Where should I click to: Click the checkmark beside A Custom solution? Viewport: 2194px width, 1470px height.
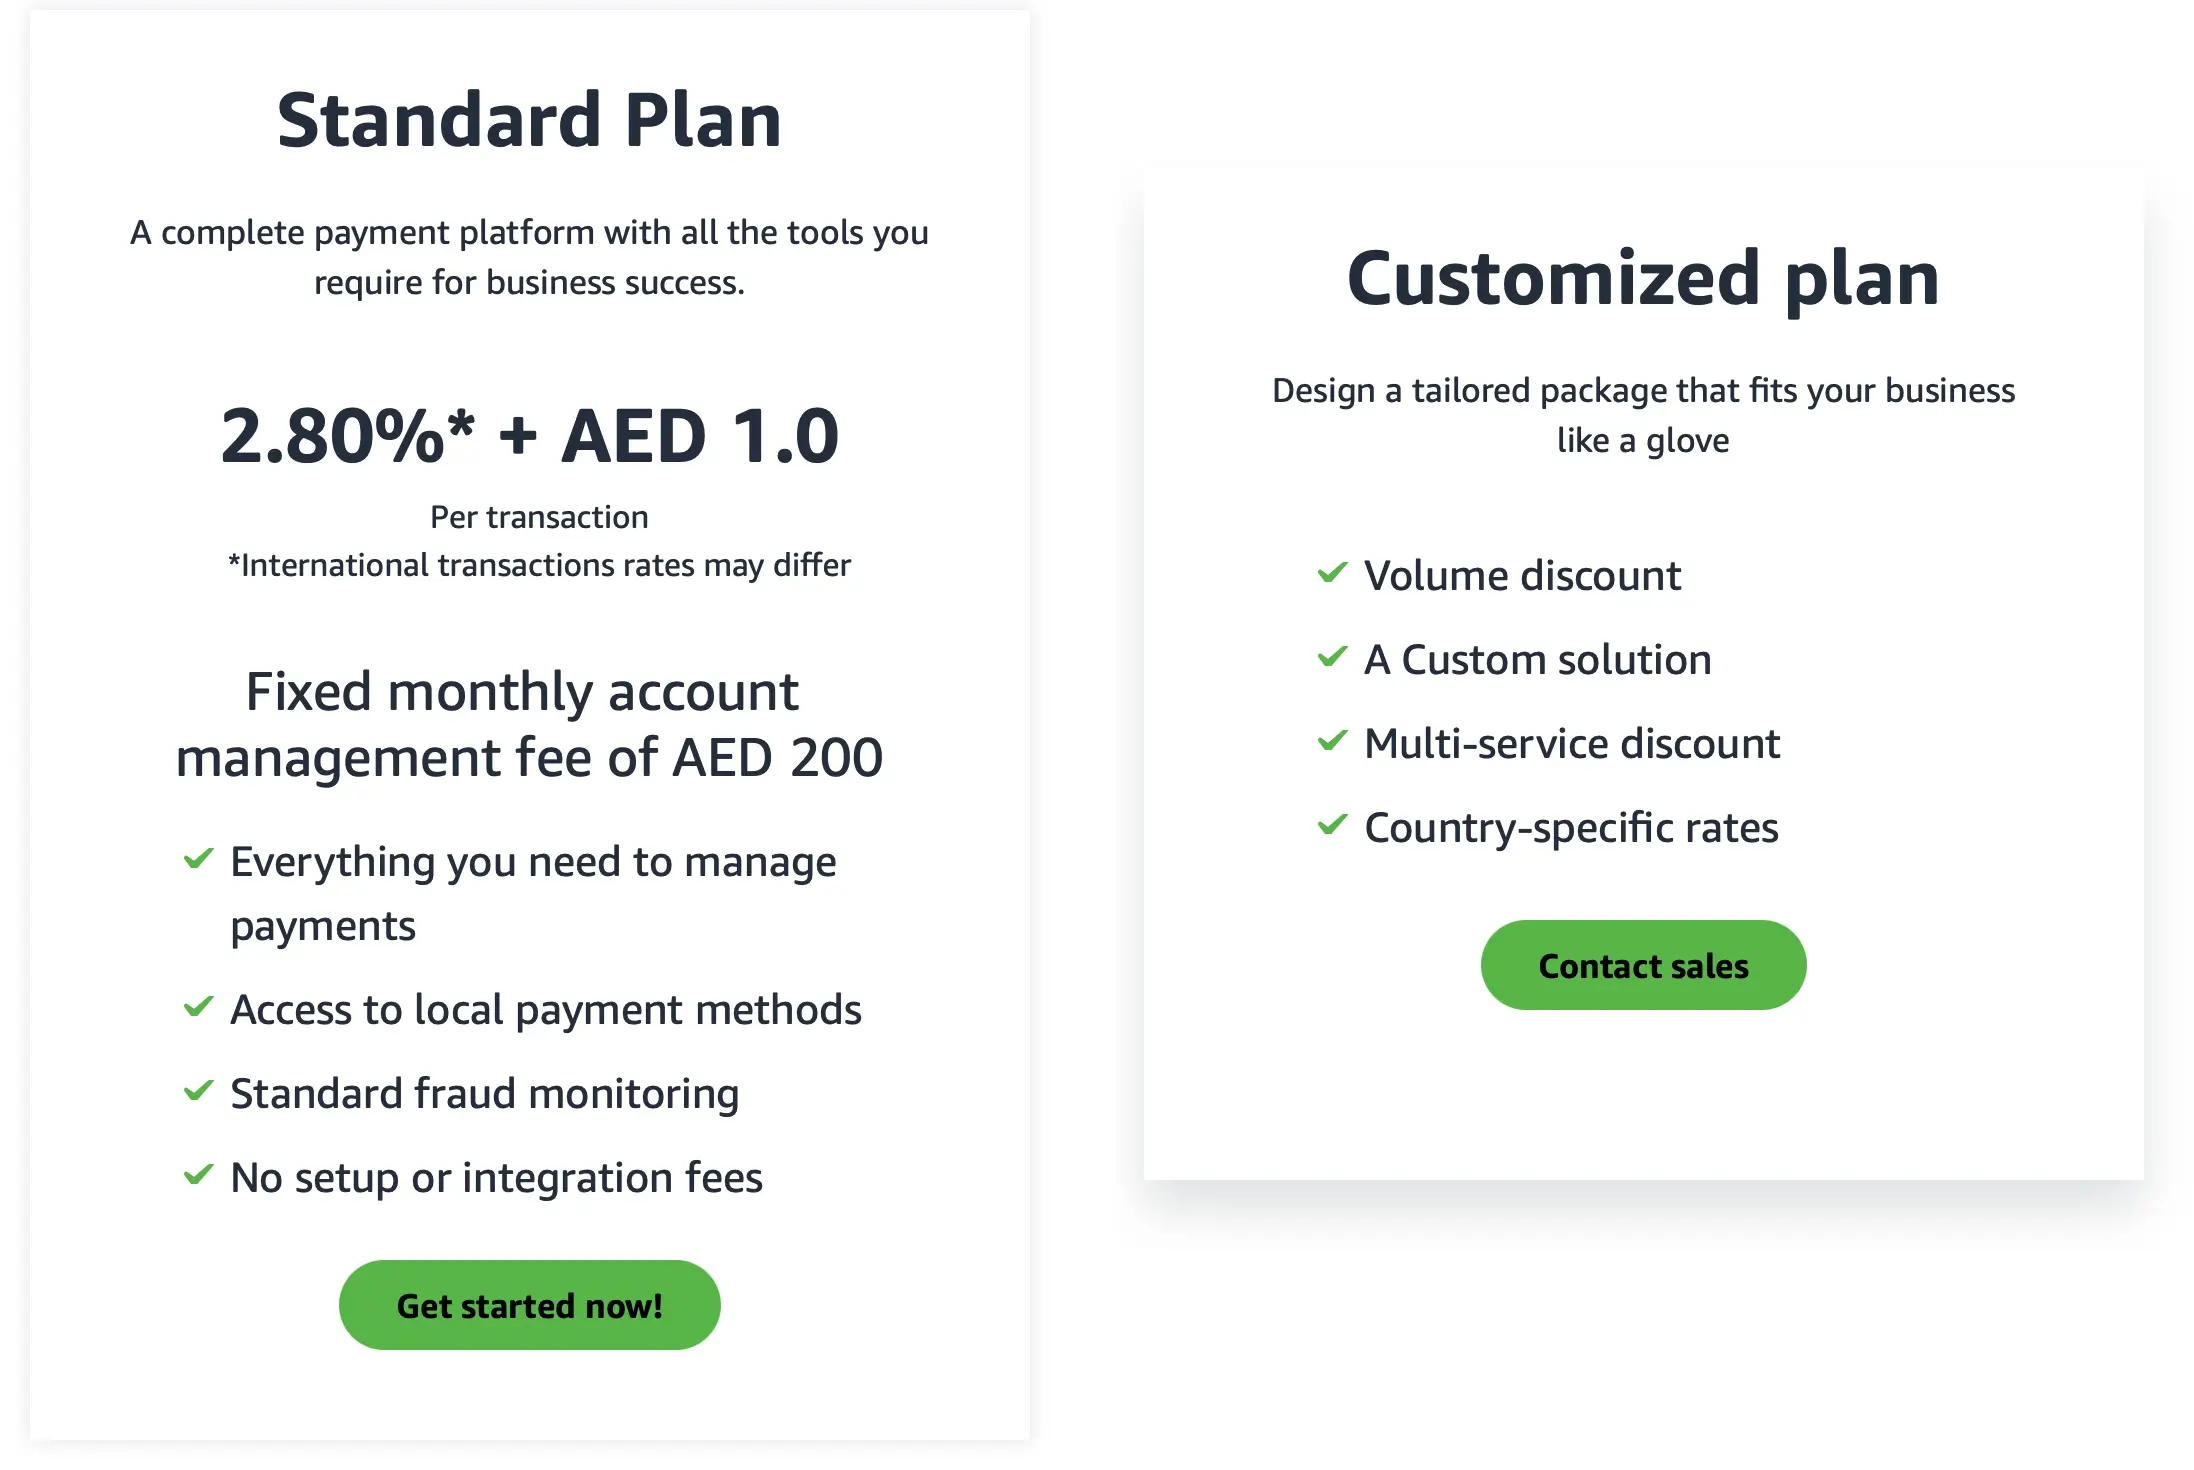[1333, 658]
